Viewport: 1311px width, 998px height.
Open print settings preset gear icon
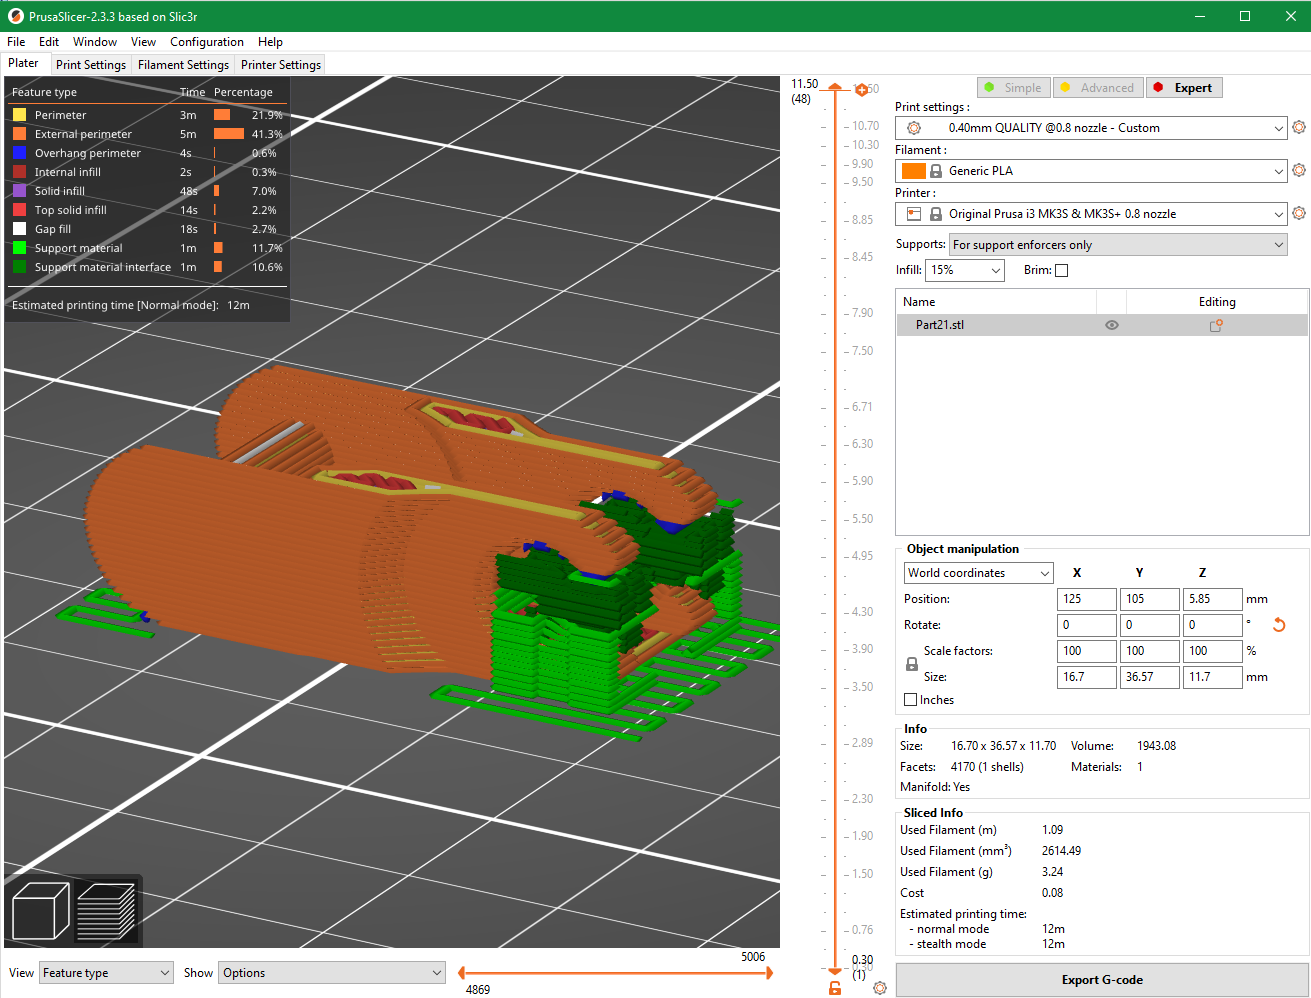click(1298, 127)
